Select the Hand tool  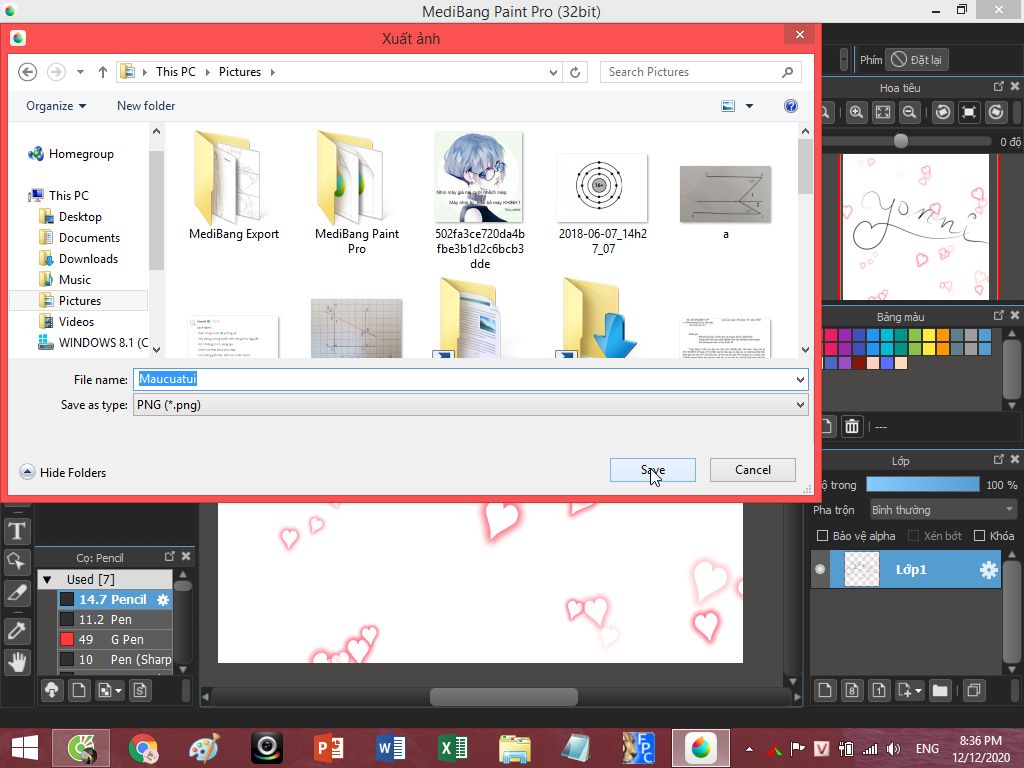point(17,662)
